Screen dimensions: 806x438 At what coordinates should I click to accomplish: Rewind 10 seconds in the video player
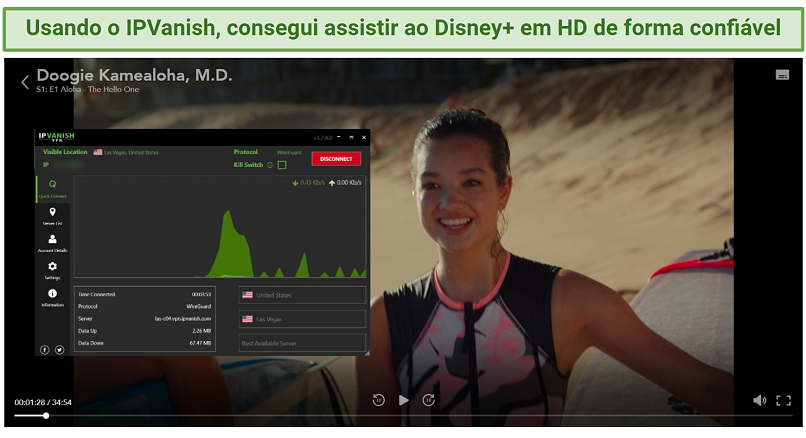pyautogui.click(x=378, y=400)
